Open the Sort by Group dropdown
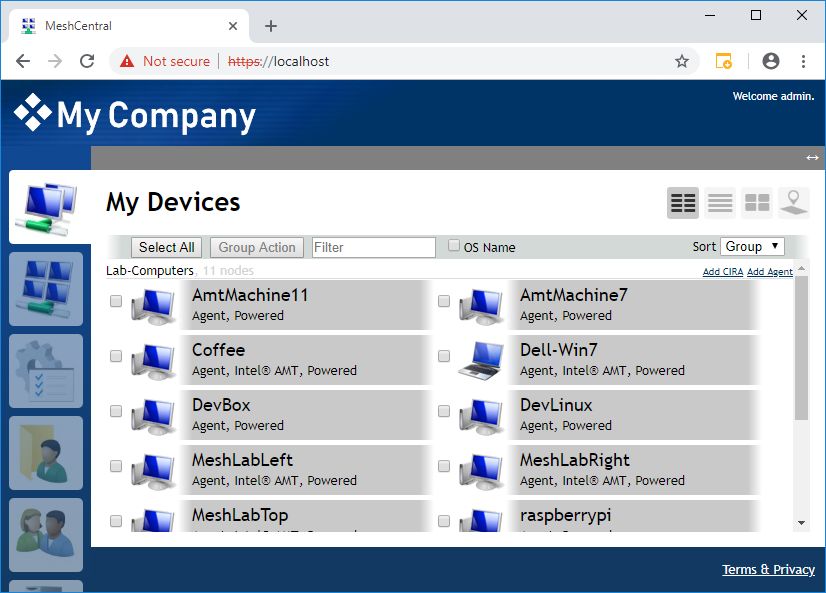Image resolution: width=826 pixels, height=593 pixels. click(x=752, y=246)
